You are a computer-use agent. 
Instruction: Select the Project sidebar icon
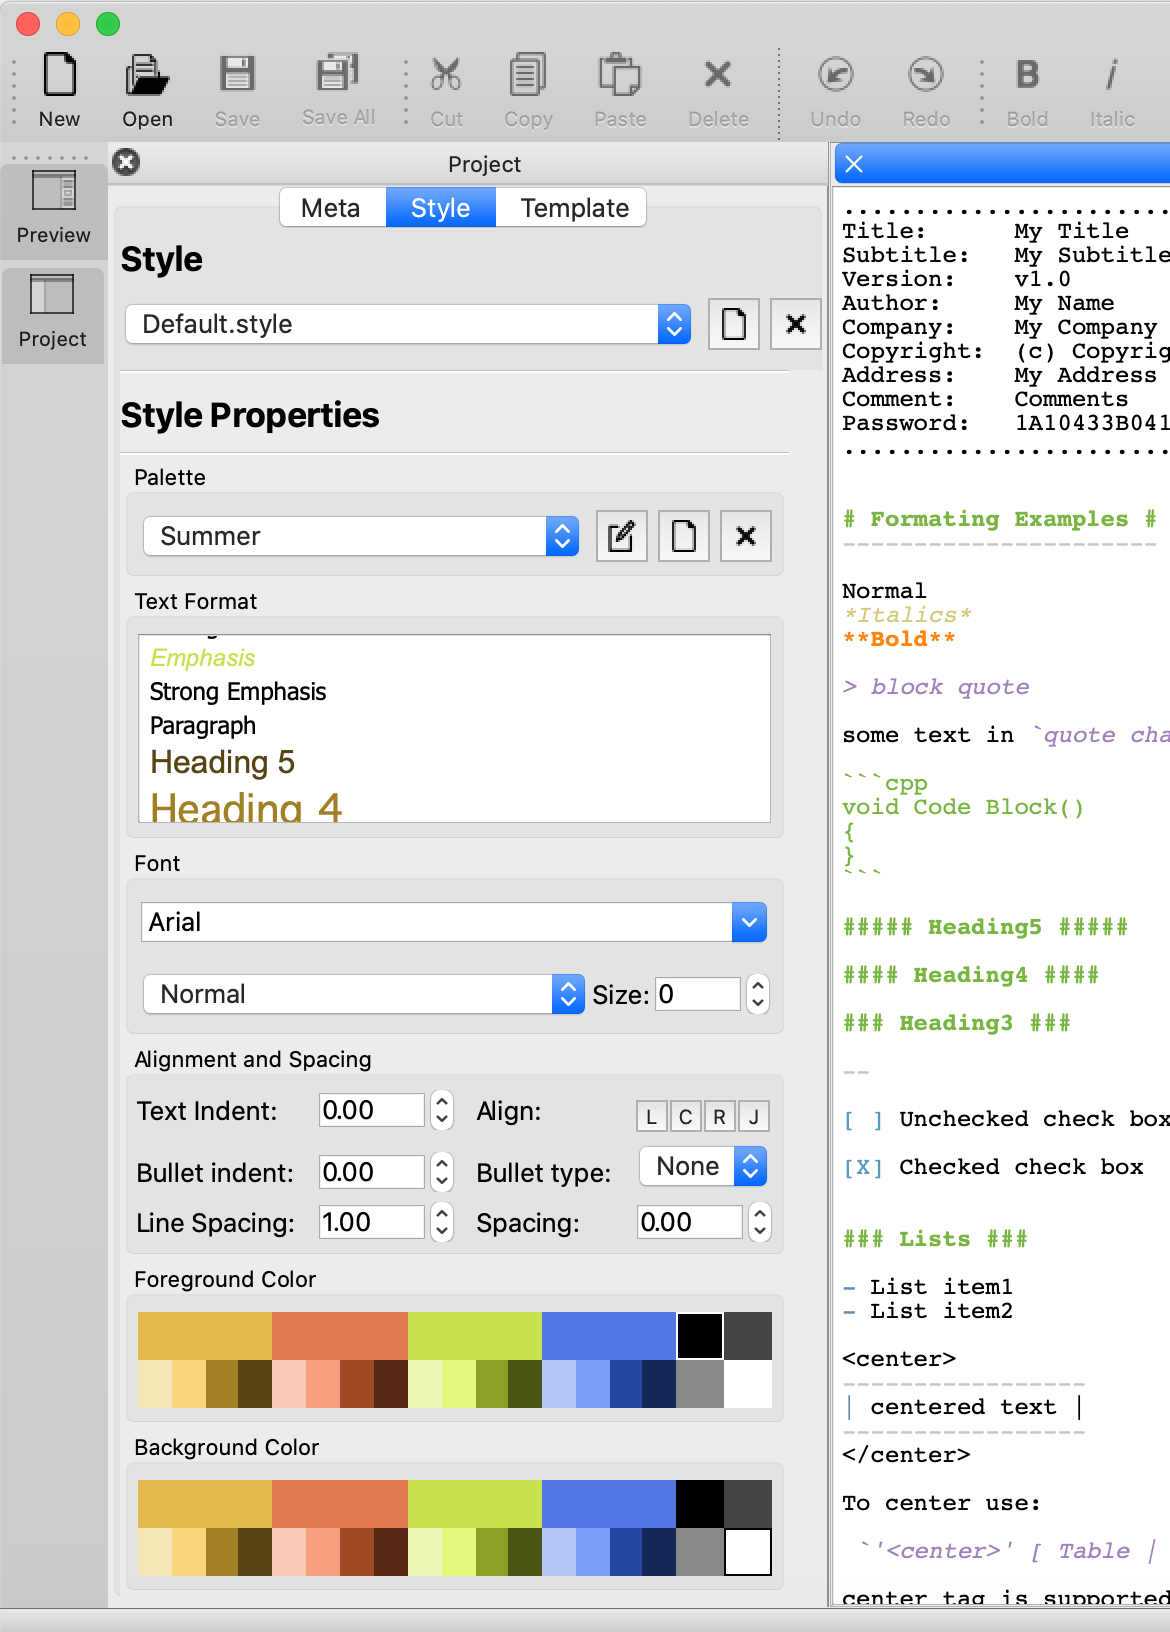point(53,312)
